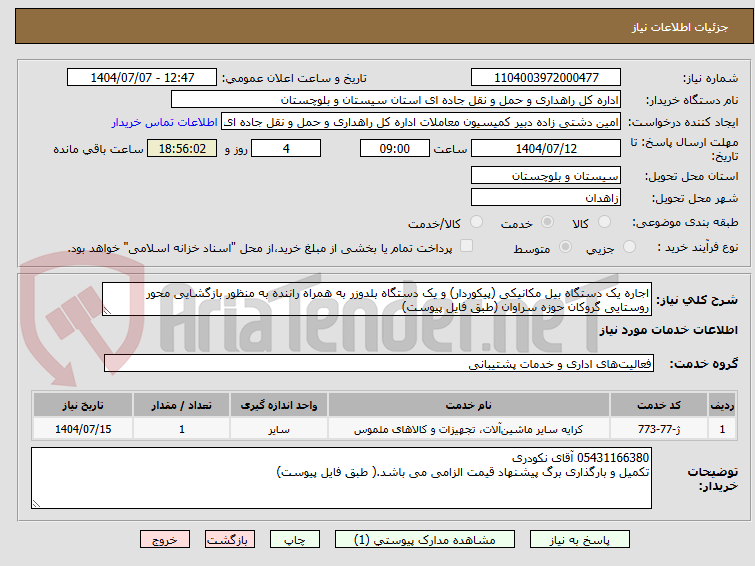Viewport: 755px width, 566px height.
Task: Click the date cell 1404/07/15
Action: pos(83,429)
